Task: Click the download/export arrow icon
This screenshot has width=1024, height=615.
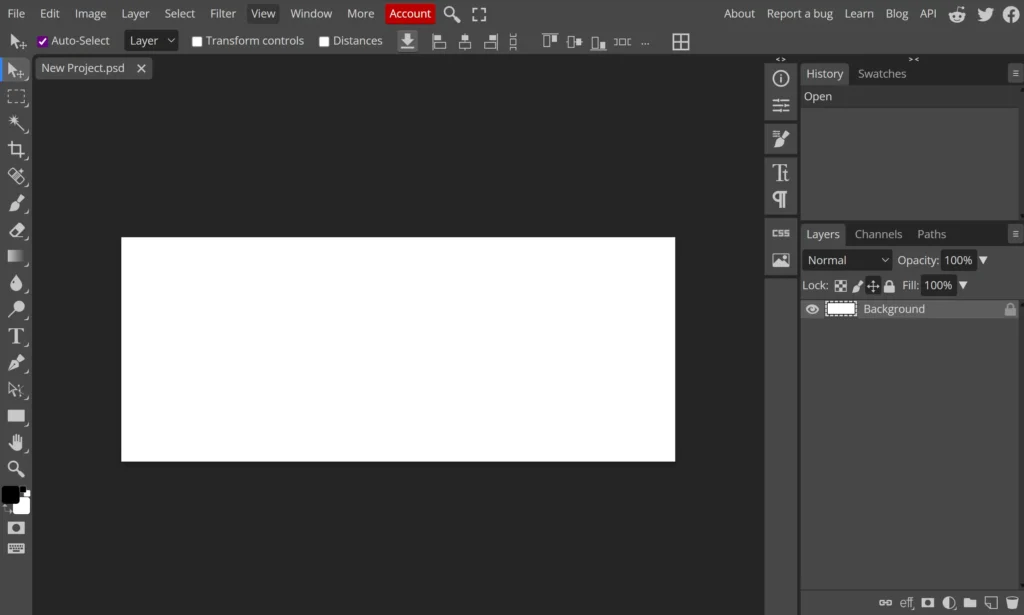Action: tap(407, 41)
